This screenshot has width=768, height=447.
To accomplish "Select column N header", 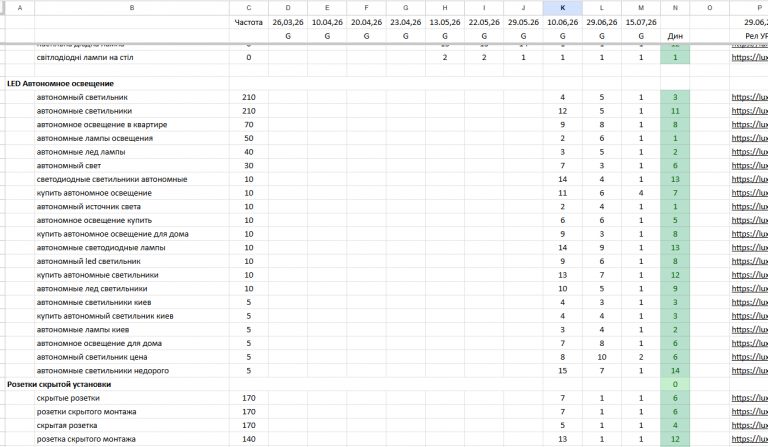I will pyautogui.click(x=675, y=8).
